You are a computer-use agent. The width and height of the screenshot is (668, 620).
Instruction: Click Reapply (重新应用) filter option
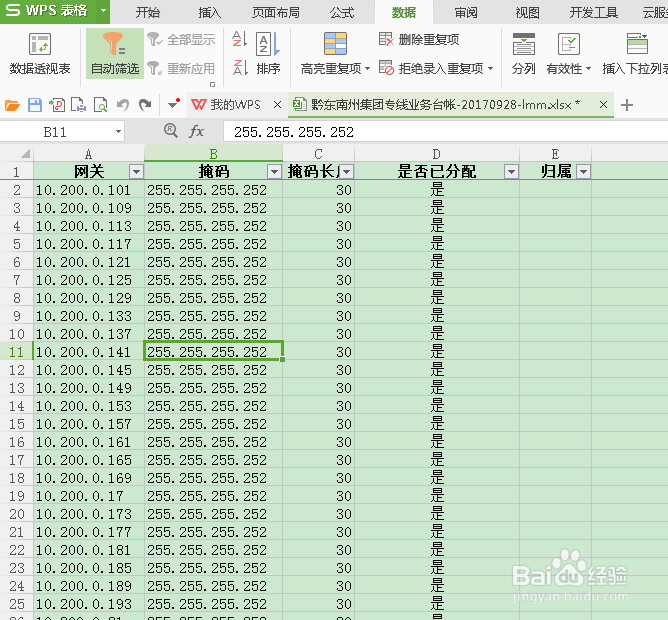[181, 68]
